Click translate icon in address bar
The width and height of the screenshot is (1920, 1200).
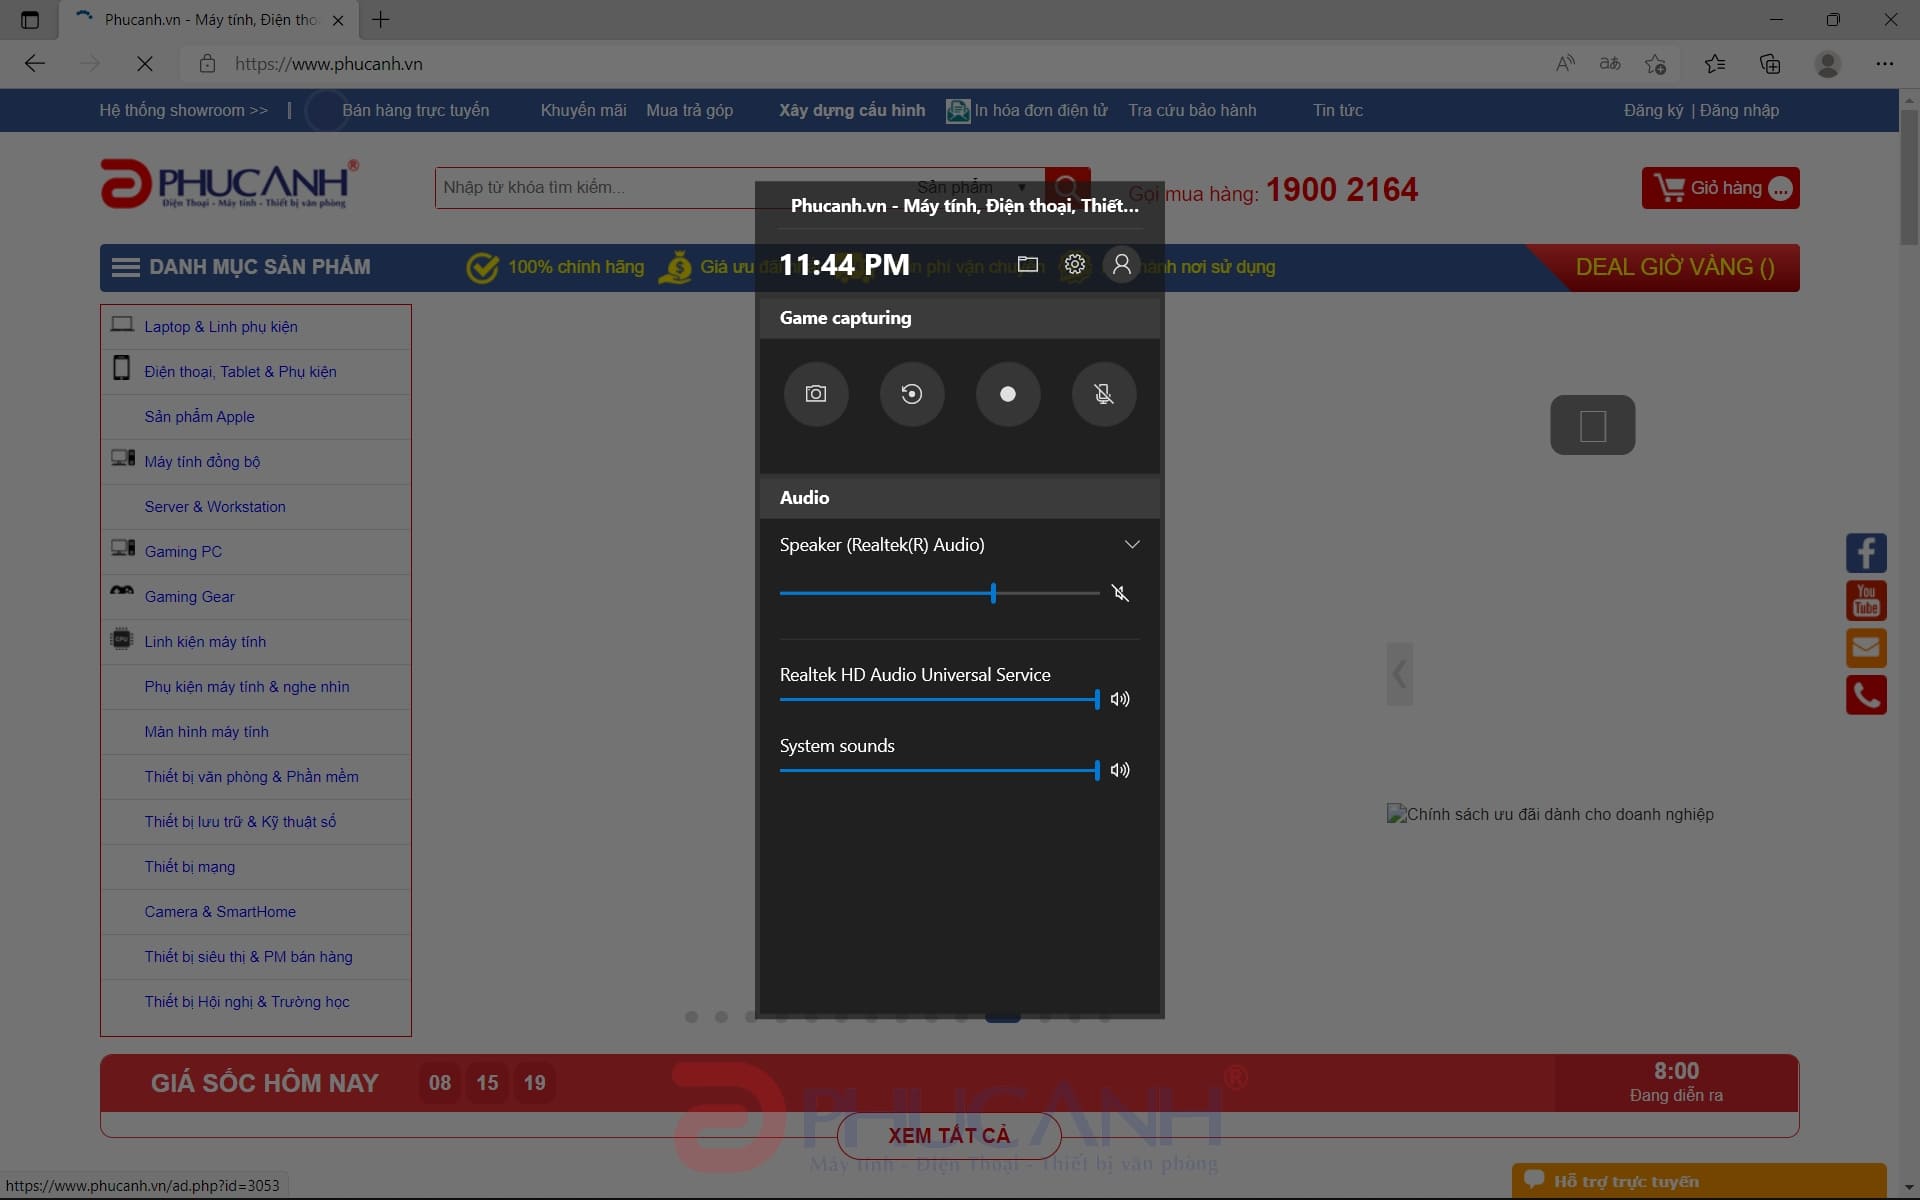click(x=1610, y=64)
